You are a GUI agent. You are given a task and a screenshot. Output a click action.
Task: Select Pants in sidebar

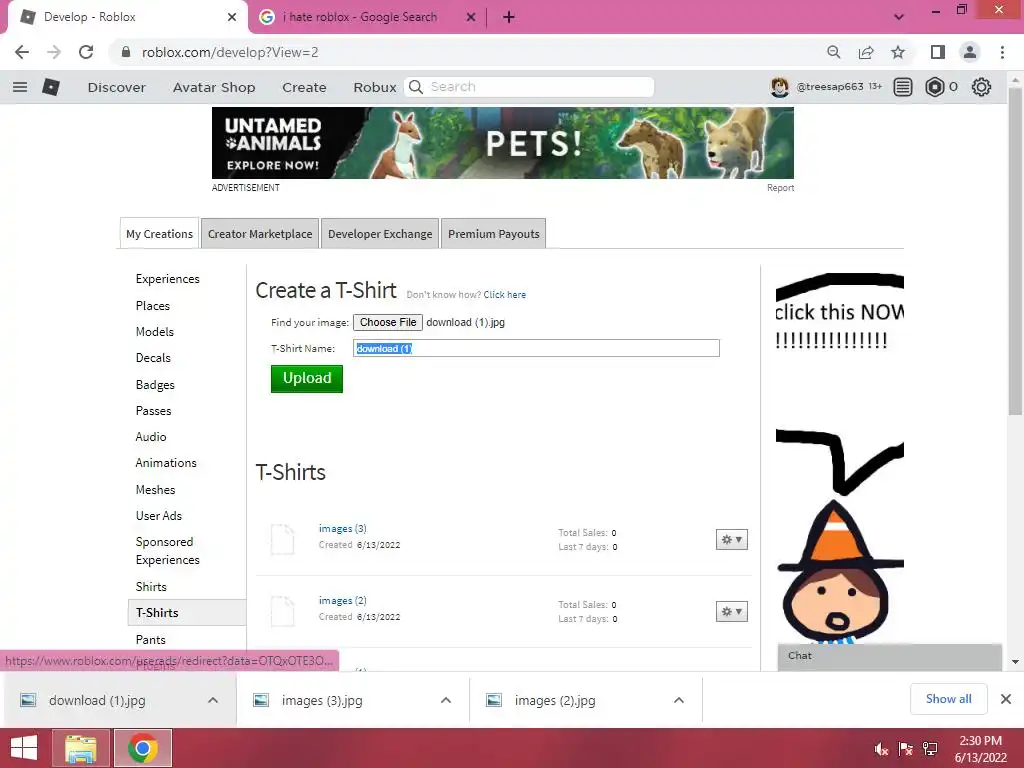151,639
